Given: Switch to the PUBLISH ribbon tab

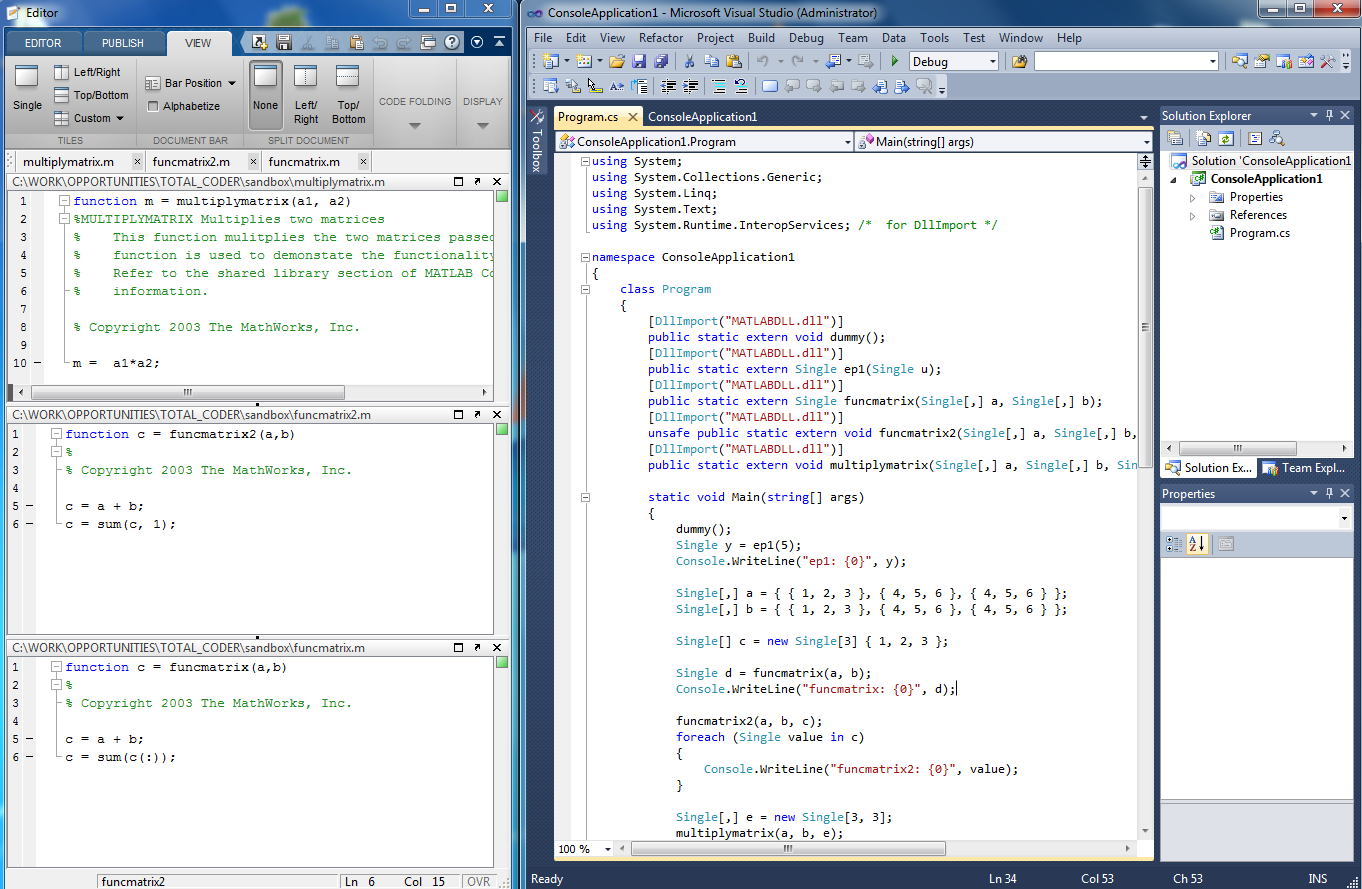Looking at the screenshot, I should pos(123,43).
